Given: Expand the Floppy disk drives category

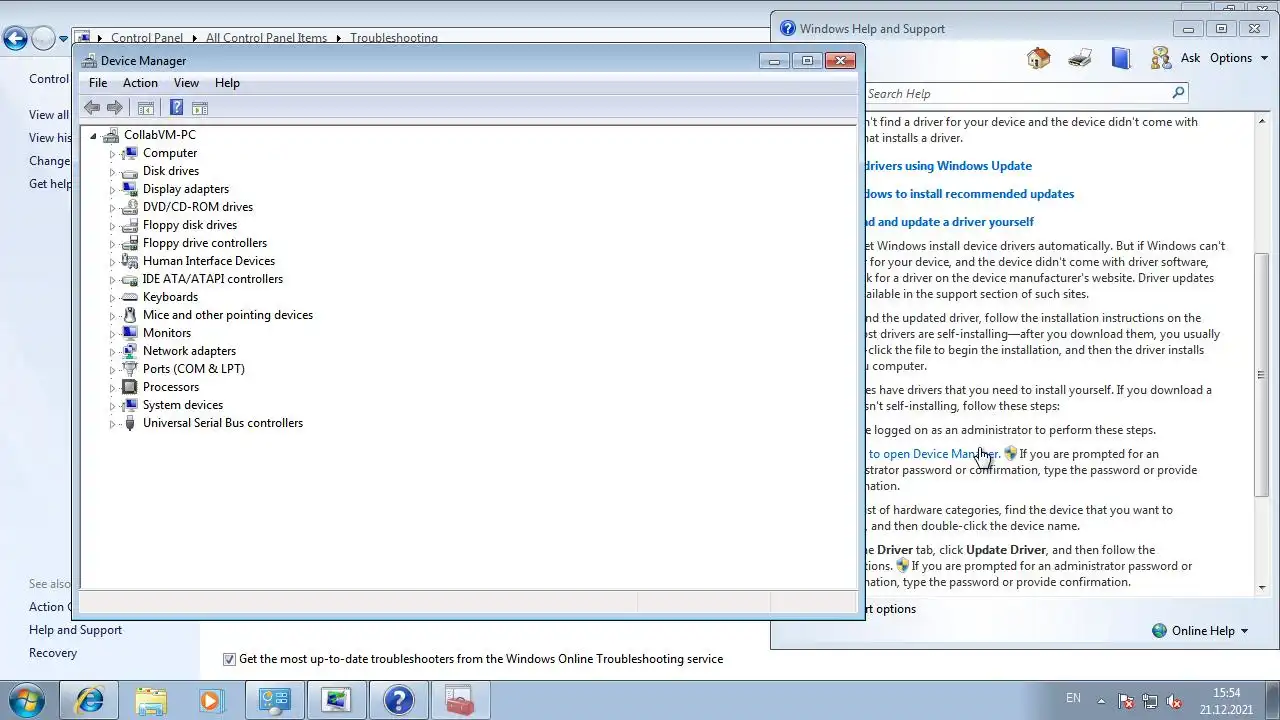Looking at the screenshot, I should (112, 225).
